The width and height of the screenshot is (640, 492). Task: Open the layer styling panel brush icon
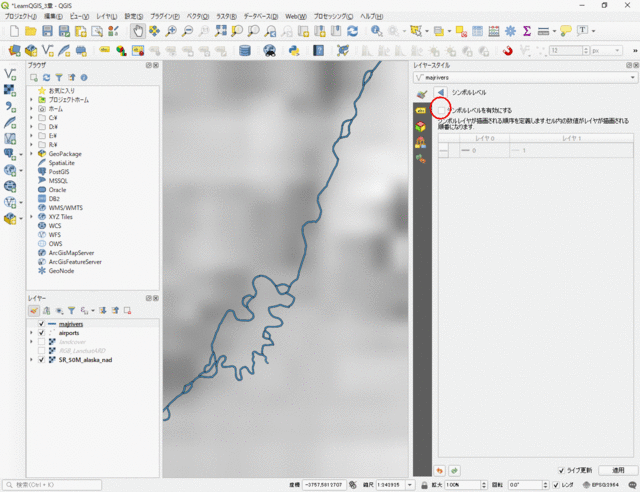click(34, 311)
